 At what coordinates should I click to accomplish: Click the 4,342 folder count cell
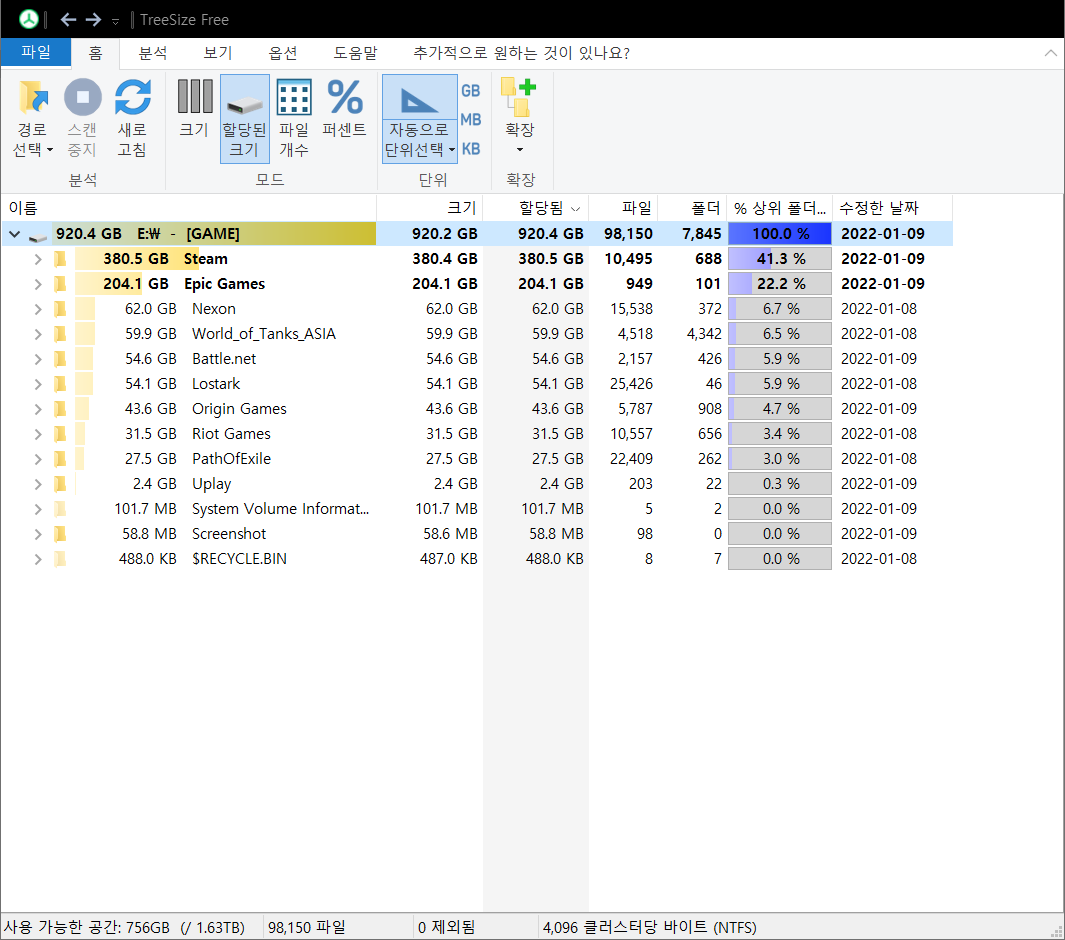(x=704, y=334)
